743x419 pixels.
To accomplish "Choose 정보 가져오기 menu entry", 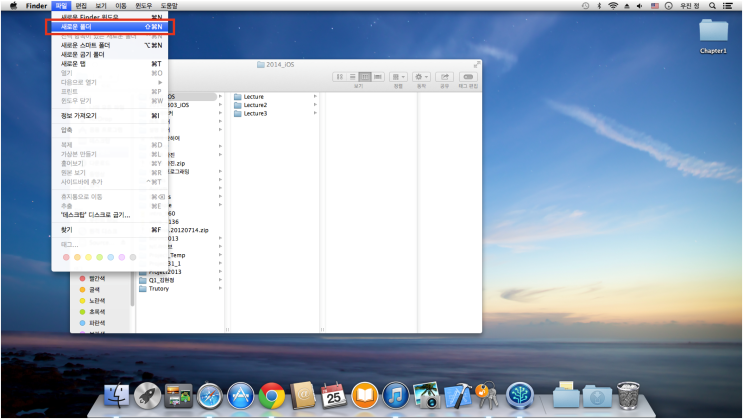I will click(x=109, y=116).
